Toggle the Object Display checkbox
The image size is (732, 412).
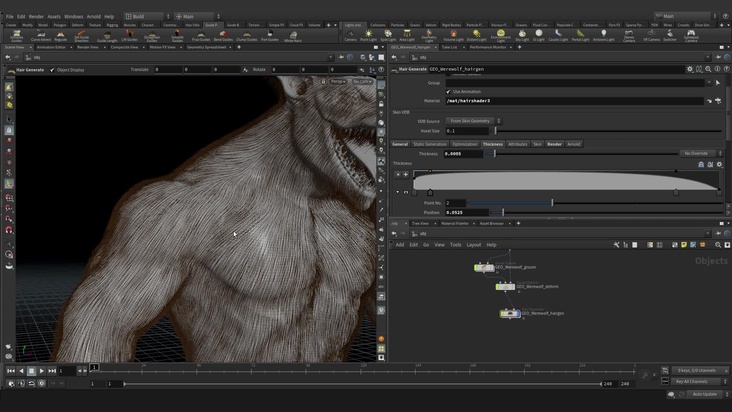(52, 70)
